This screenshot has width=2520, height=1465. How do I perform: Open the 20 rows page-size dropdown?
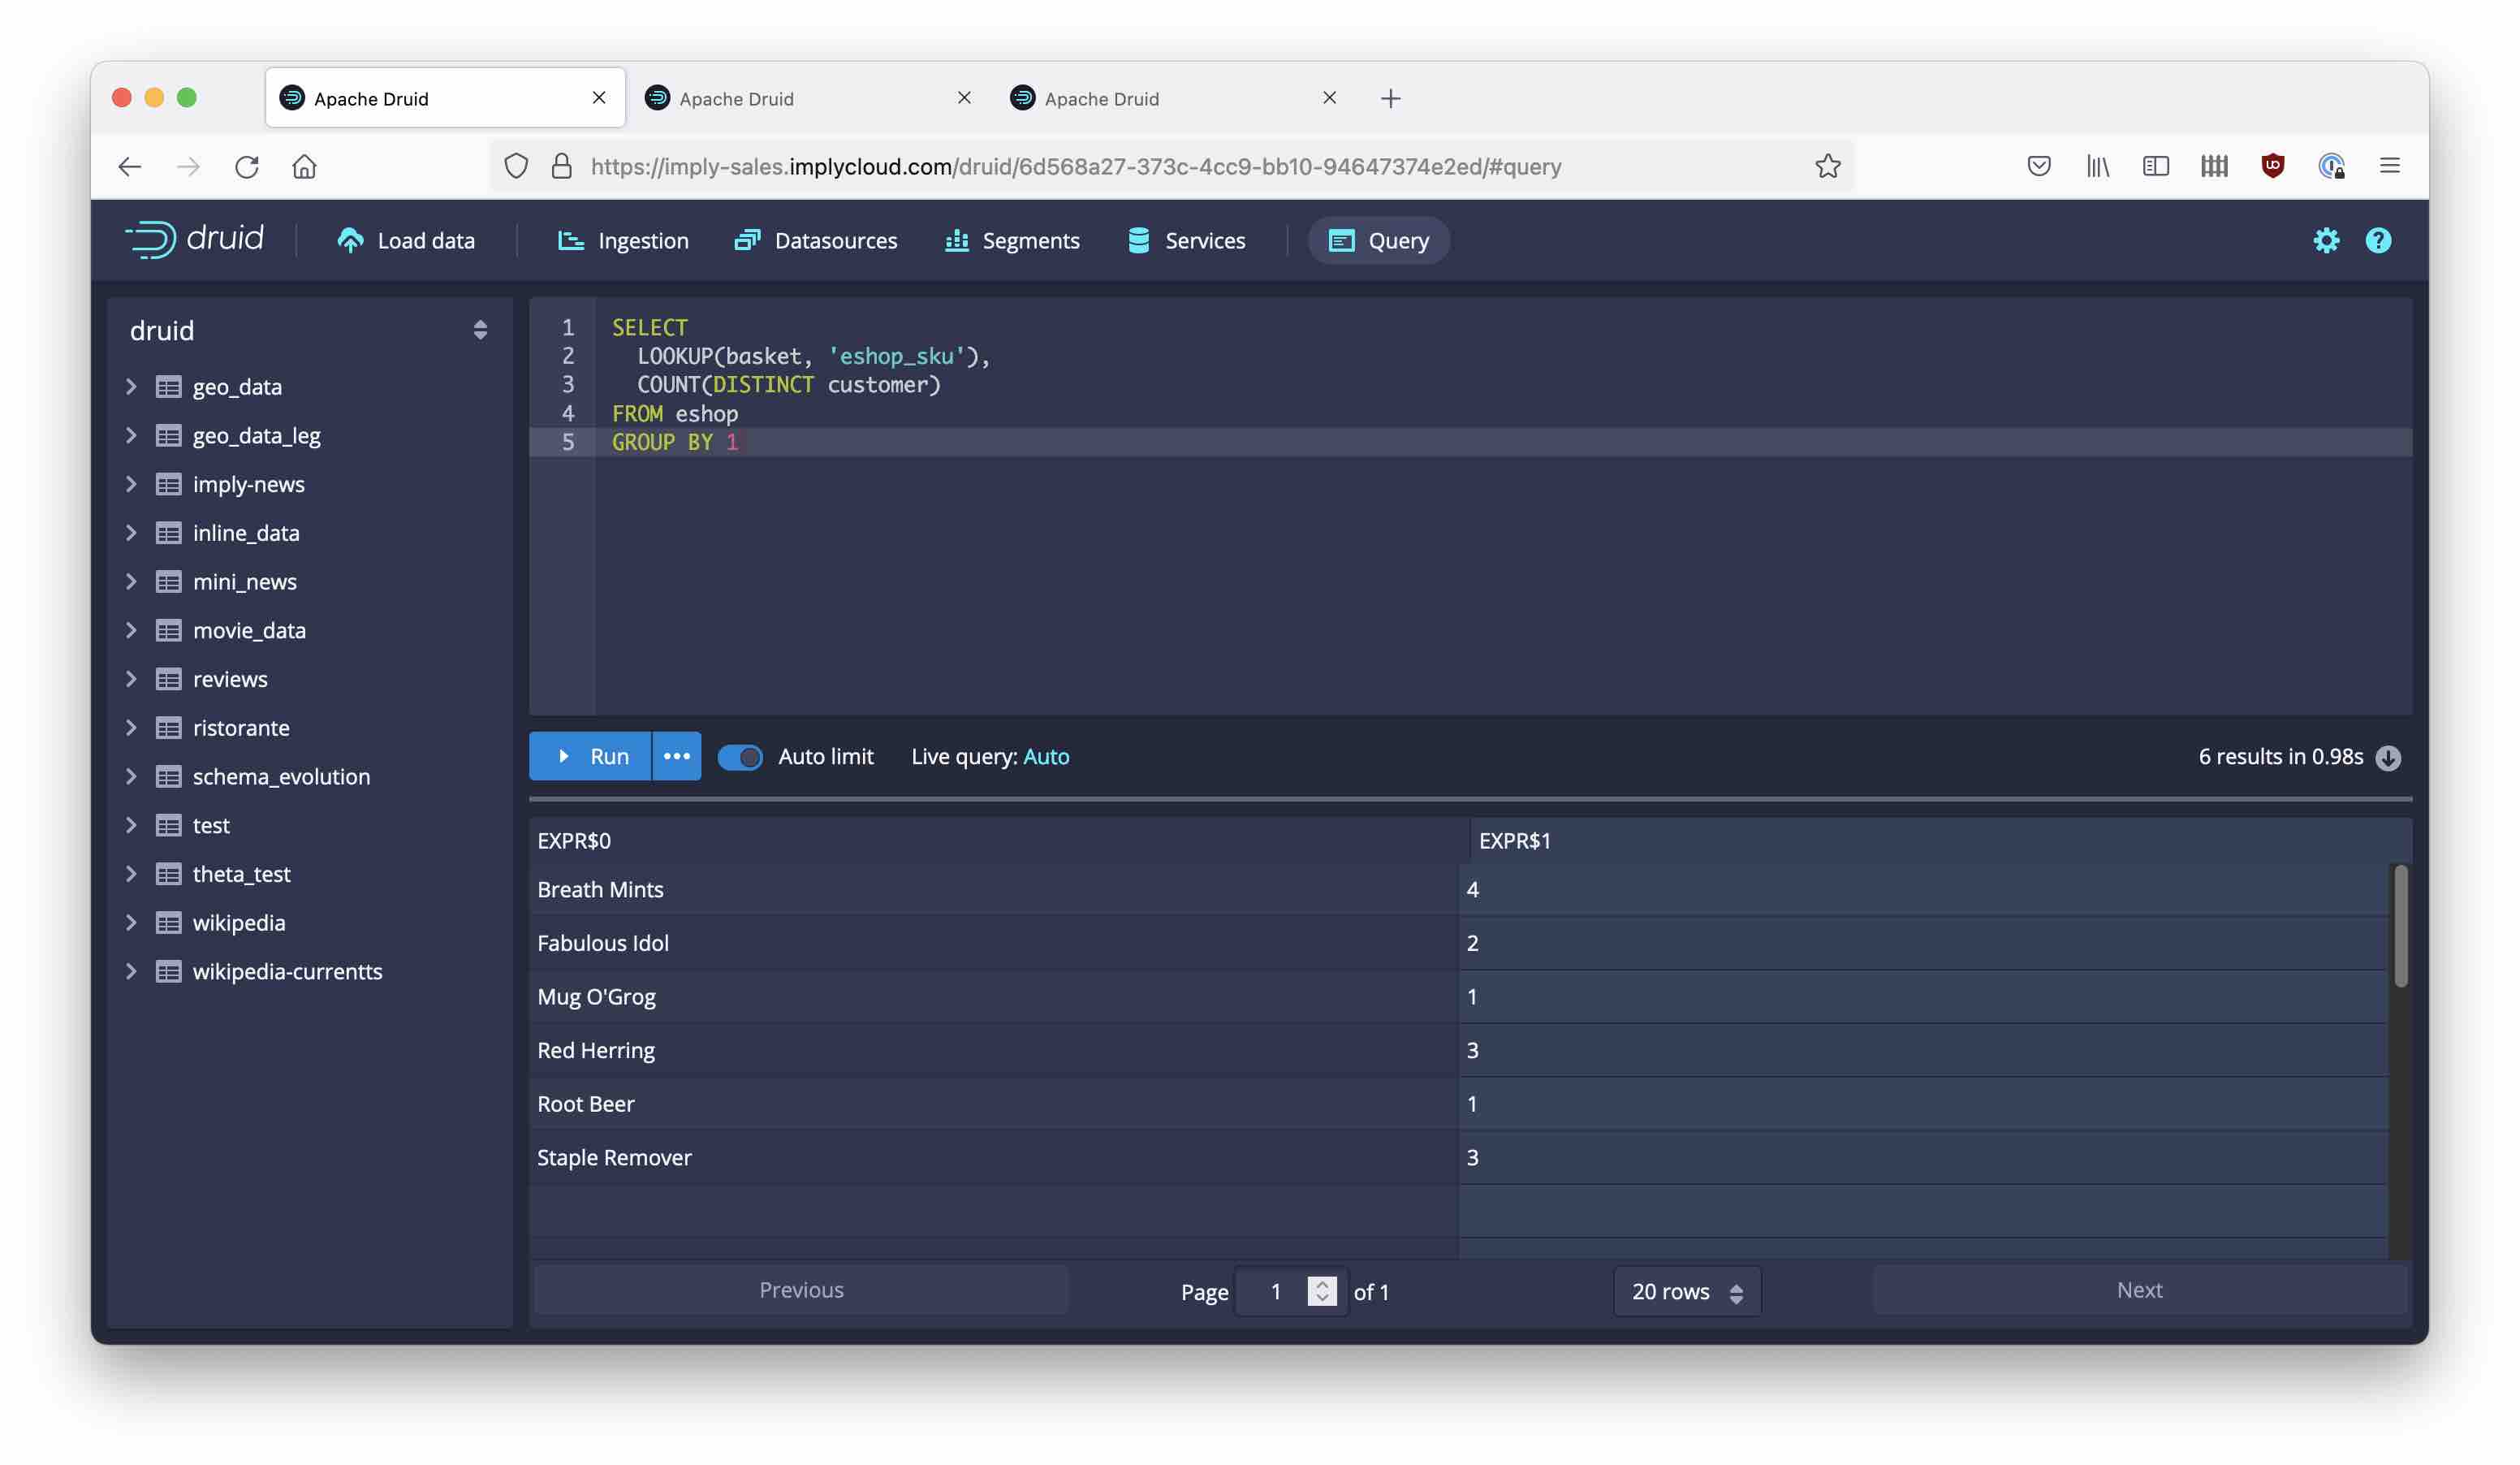[1686, 1291]
